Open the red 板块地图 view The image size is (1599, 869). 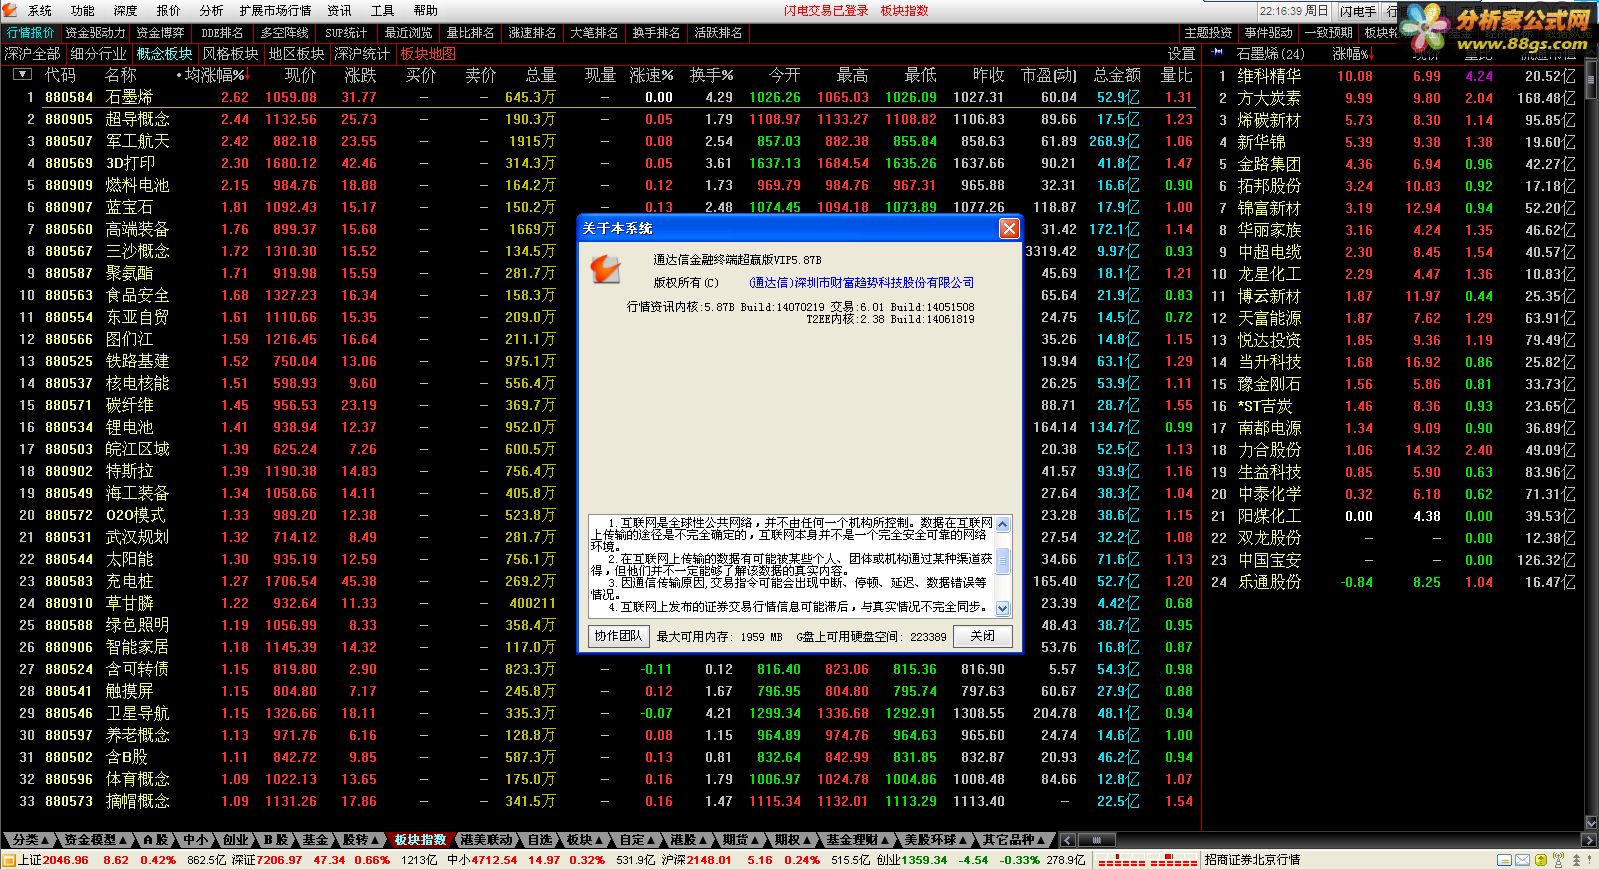428,54
